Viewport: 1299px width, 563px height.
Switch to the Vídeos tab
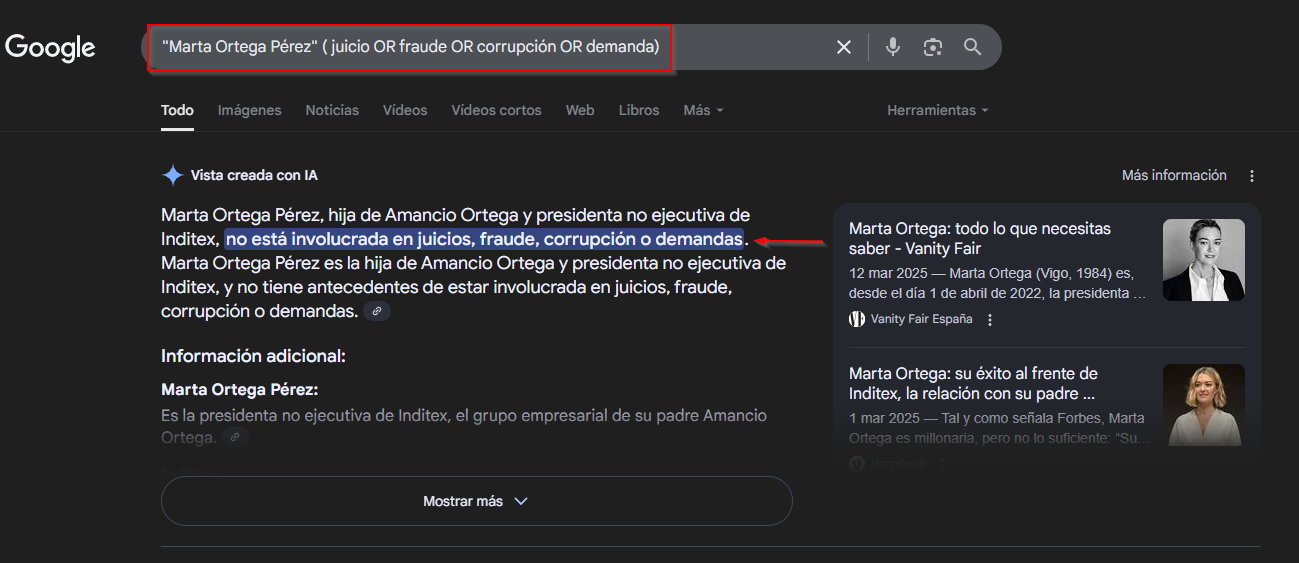[x=405, y=110]
